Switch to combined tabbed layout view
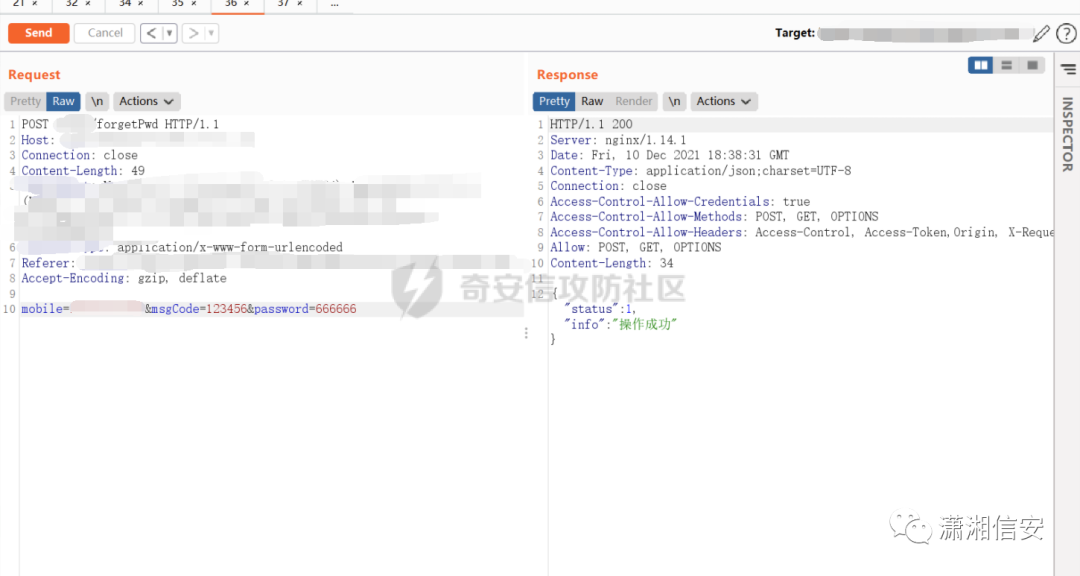The height and width of the screenshot is (576, 1080). [x=1032, y=65]
